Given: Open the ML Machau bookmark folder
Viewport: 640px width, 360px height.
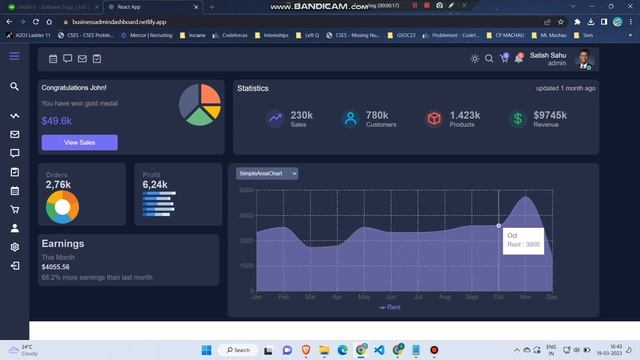Looking at the screenshot, I should tap(549, 36).
